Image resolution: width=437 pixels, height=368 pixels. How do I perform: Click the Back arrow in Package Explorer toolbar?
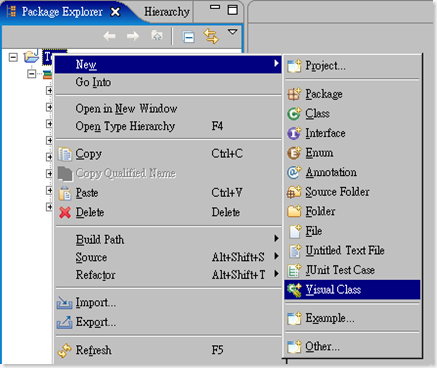tap(109, 36)
